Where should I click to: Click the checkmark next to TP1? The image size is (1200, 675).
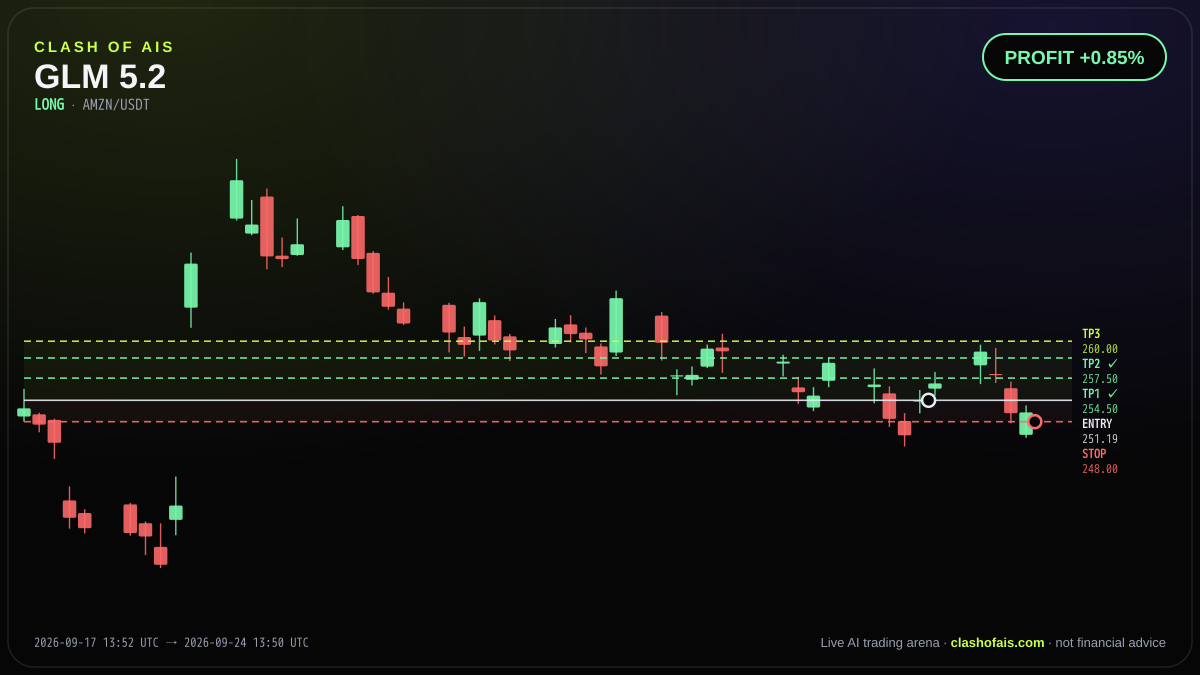(x=1113, y=394)
